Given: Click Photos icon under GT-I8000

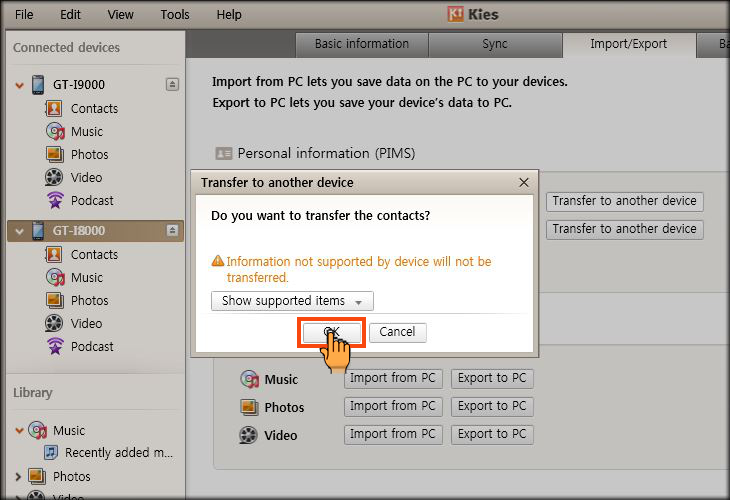Looking at the screenshot, I should (x=54, y=301).
